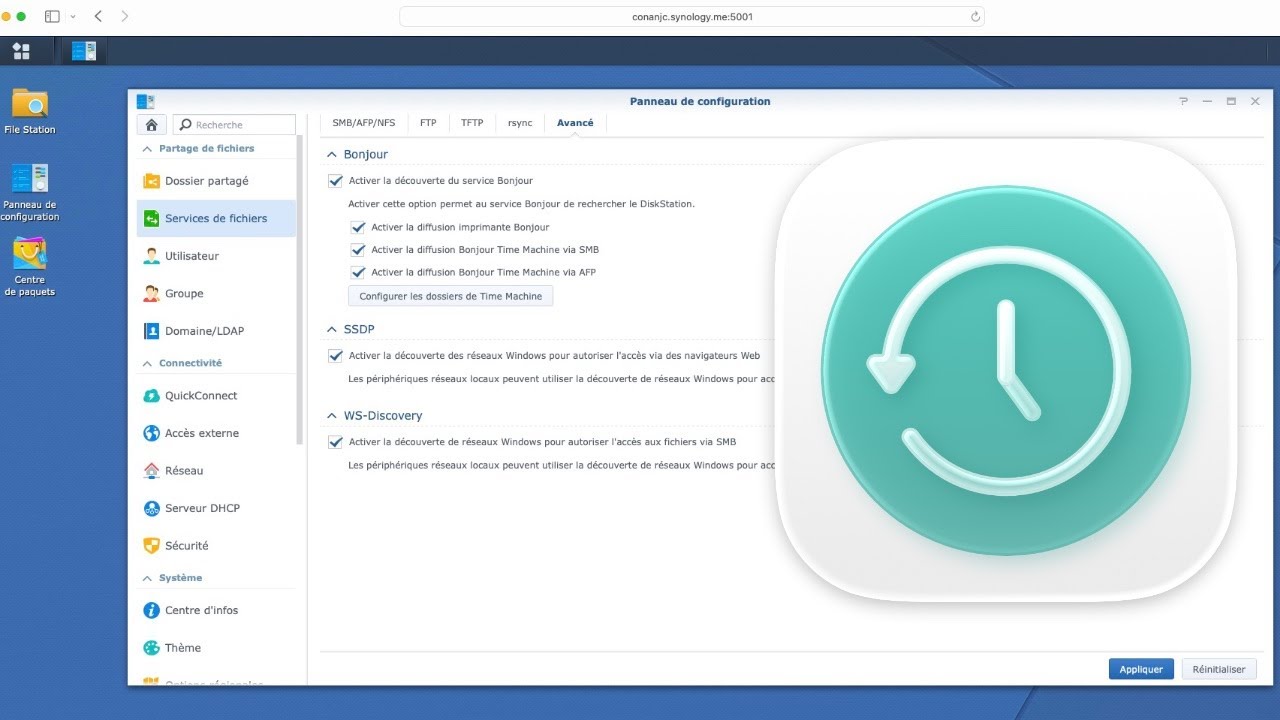The height and width of the screenshot is (720, 1280).
Task: Collapse Connectivité sidebar group
Action: pos(148,363)
